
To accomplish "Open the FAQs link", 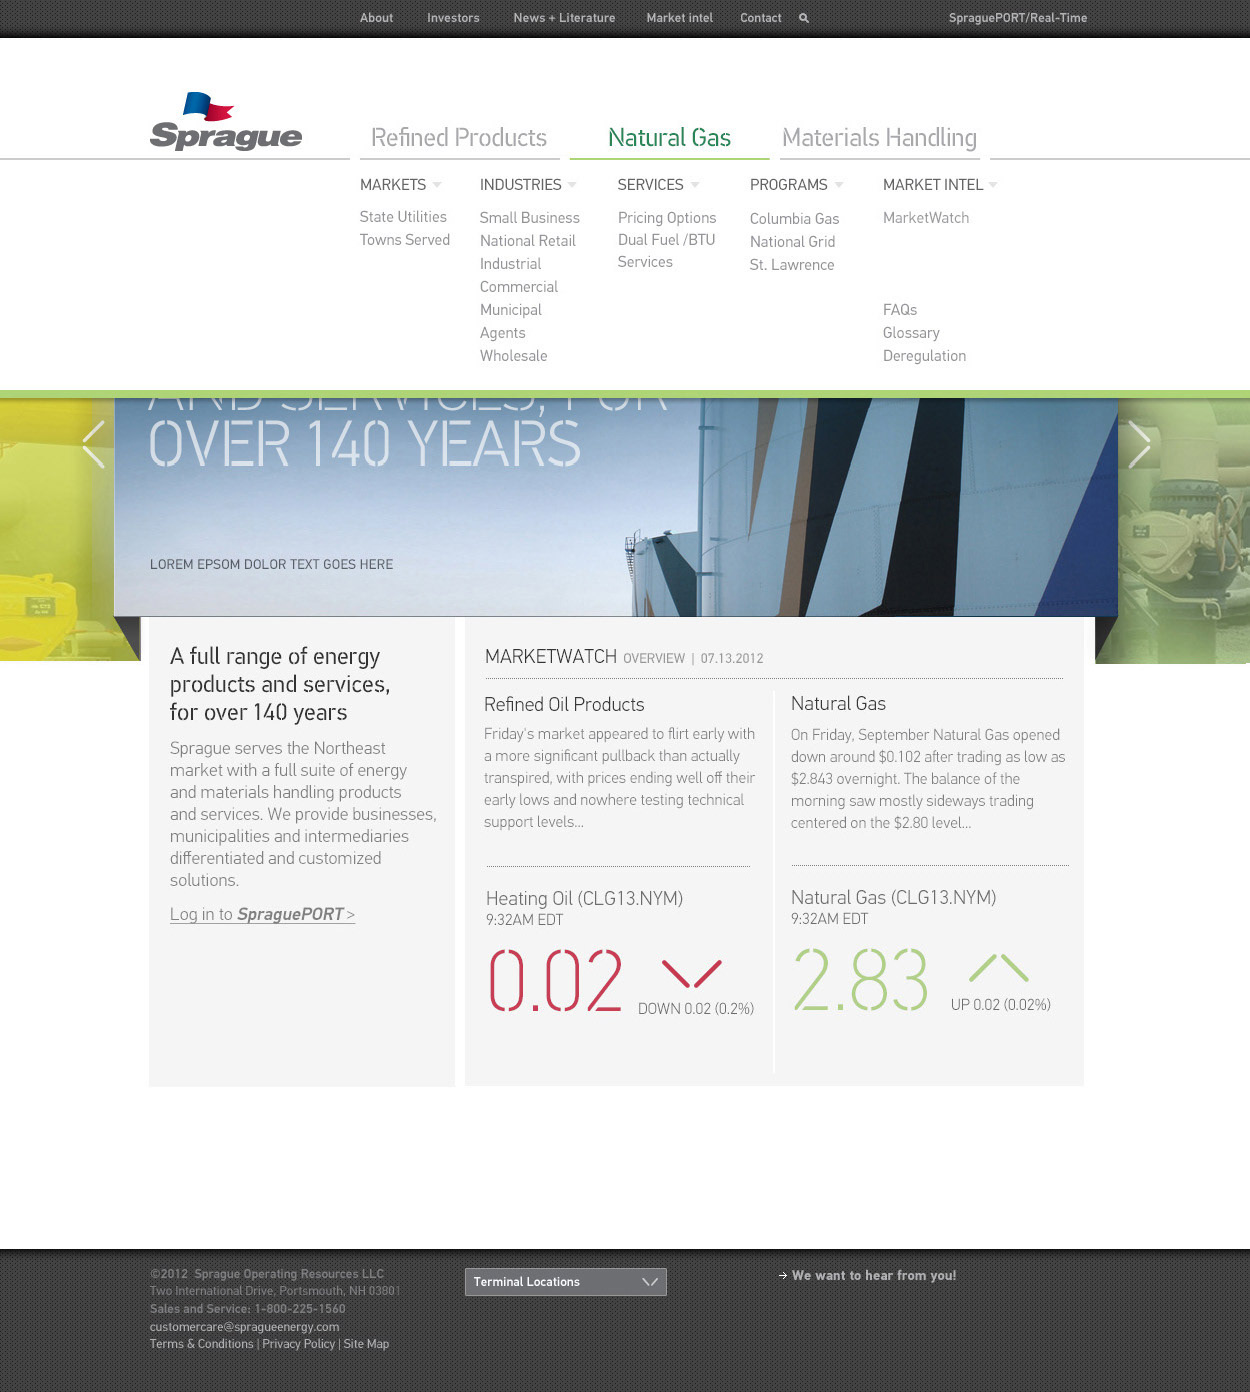I will (900, 310).
